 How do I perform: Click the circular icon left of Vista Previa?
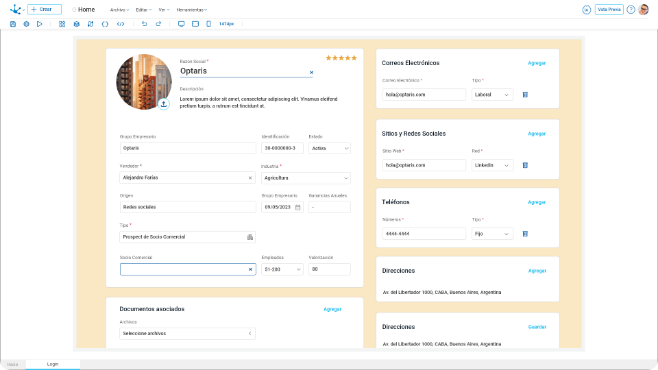click(587, 10)
